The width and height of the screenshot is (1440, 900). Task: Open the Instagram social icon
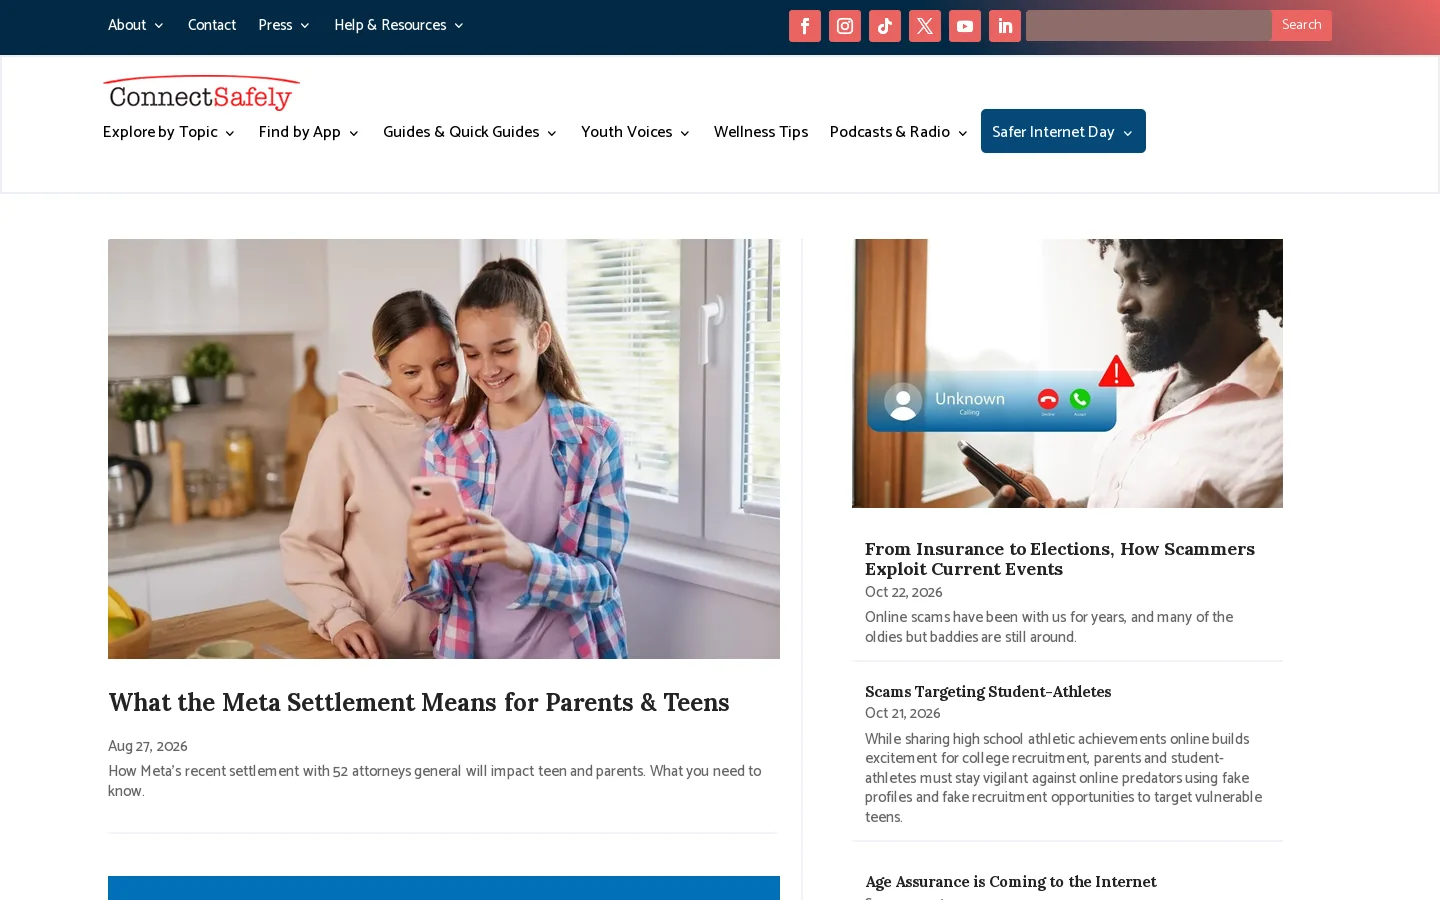[x=844, y=26]
